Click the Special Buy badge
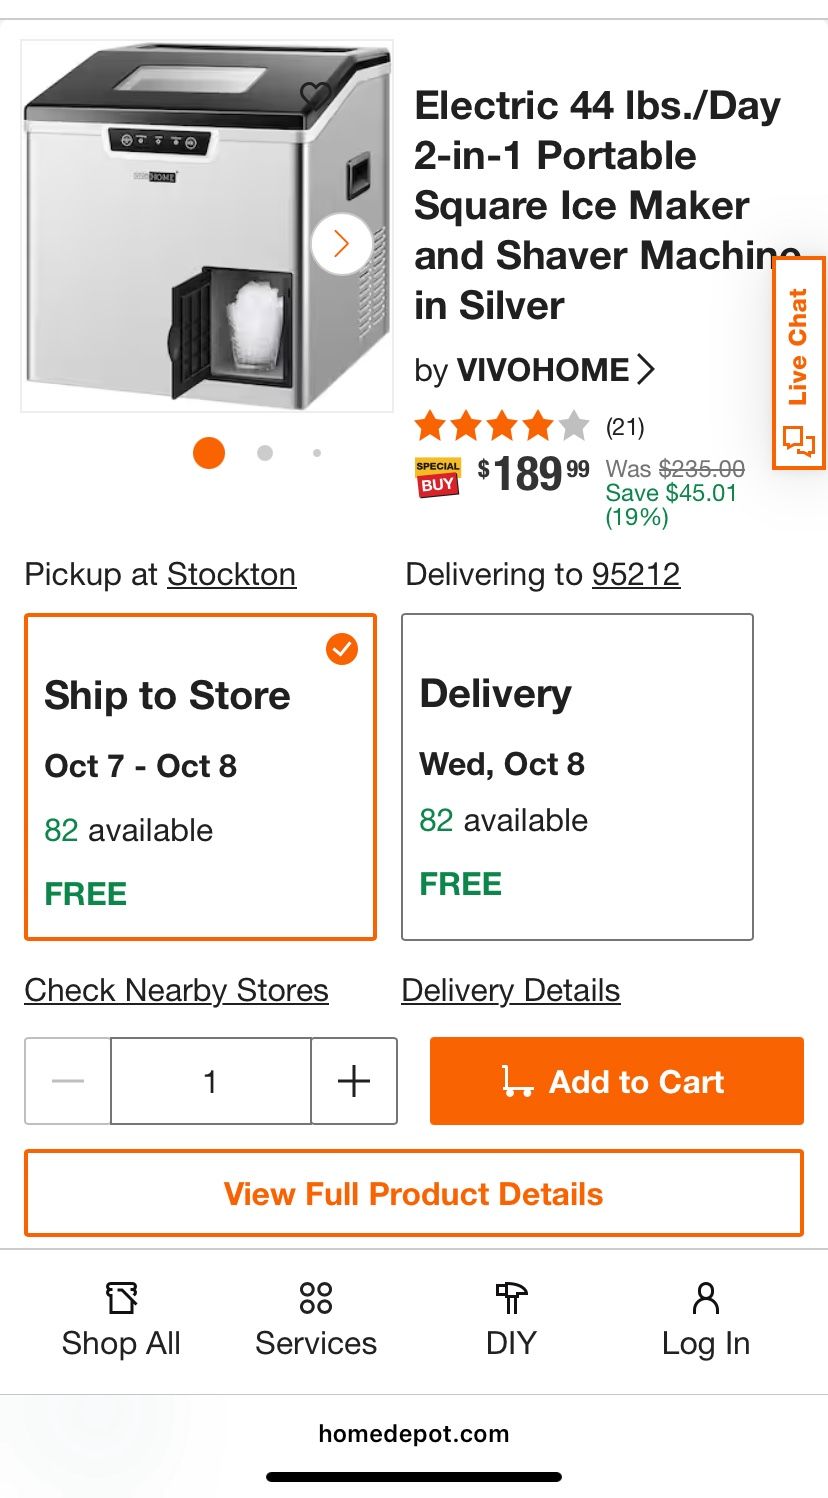The width and height of the screenshot is (828, 1498). pos(437,477)
